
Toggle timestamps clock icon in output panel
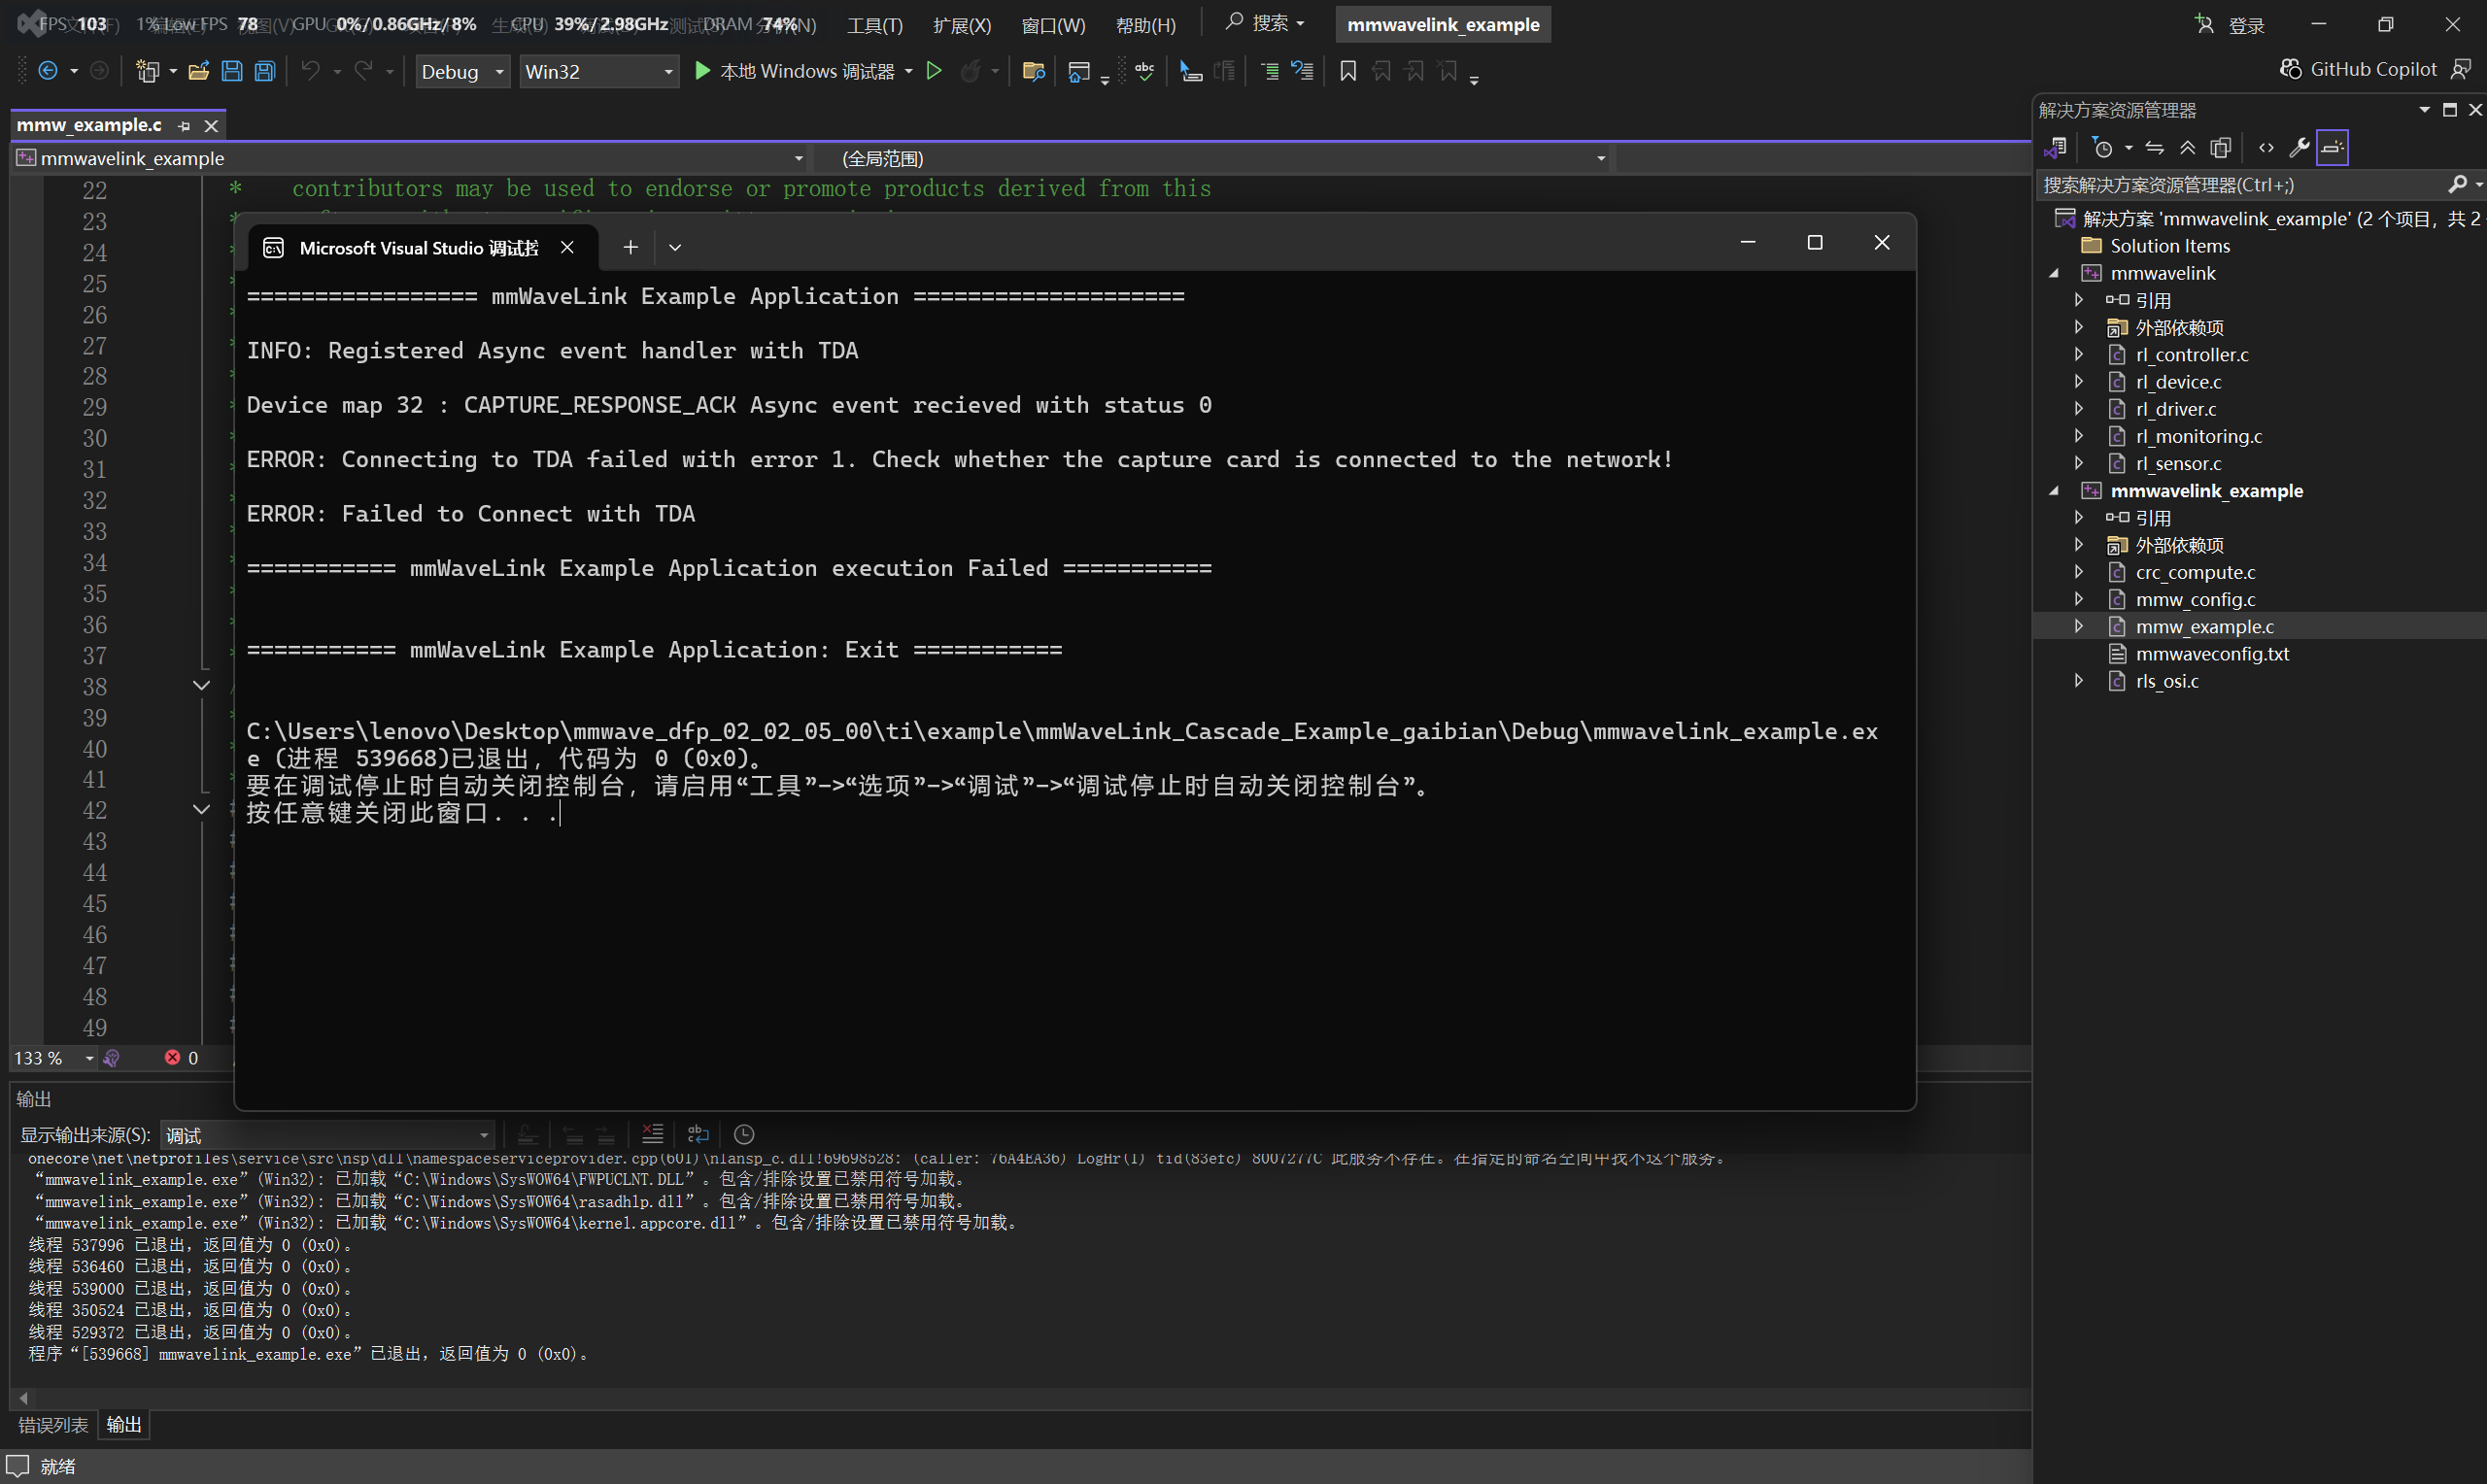pos(744,1134)
